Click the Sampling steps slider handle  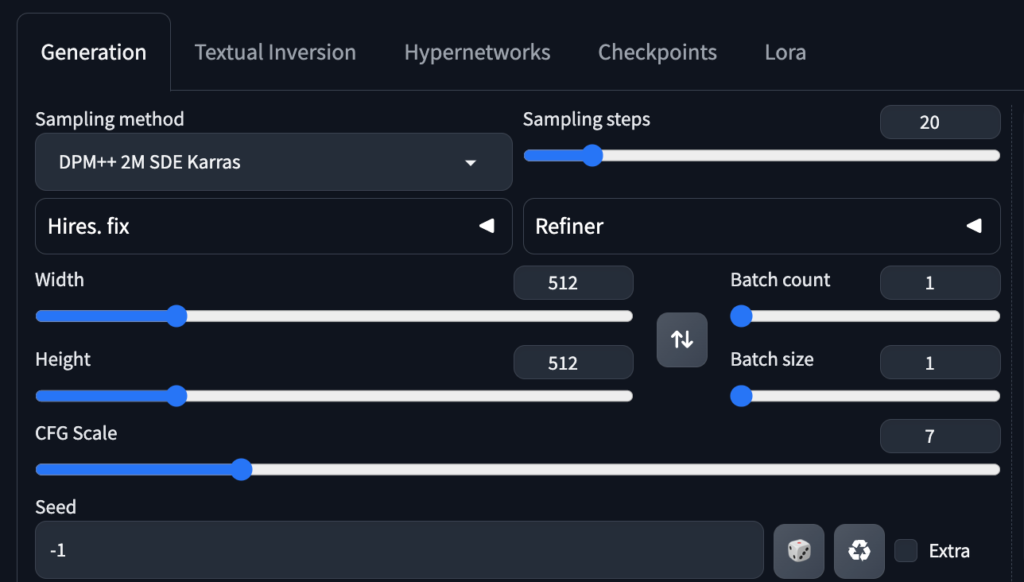coord(592,155)
